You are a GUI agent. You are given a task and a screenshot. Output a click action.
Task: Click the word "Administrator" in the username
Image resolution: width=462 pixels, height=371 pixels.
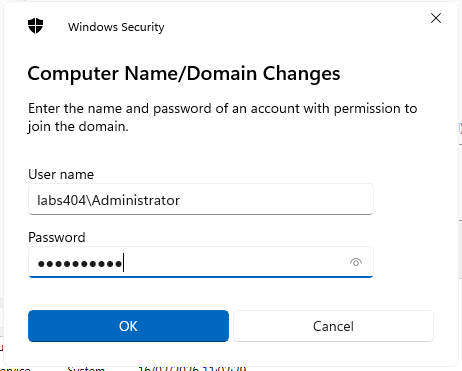pos(136,200)
